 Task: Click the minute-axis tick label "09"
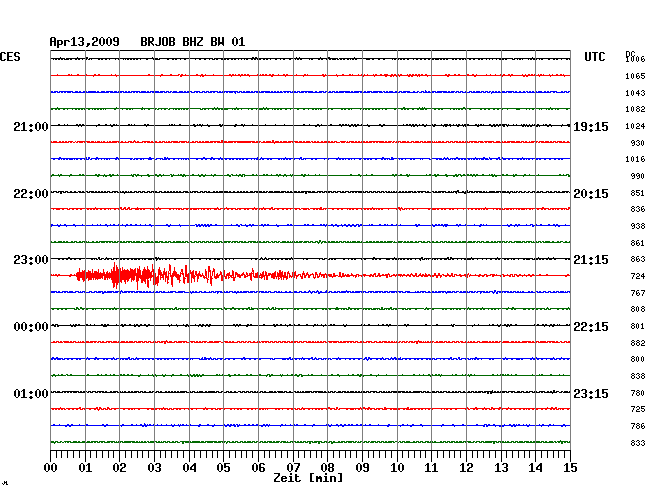coord(362,468)
